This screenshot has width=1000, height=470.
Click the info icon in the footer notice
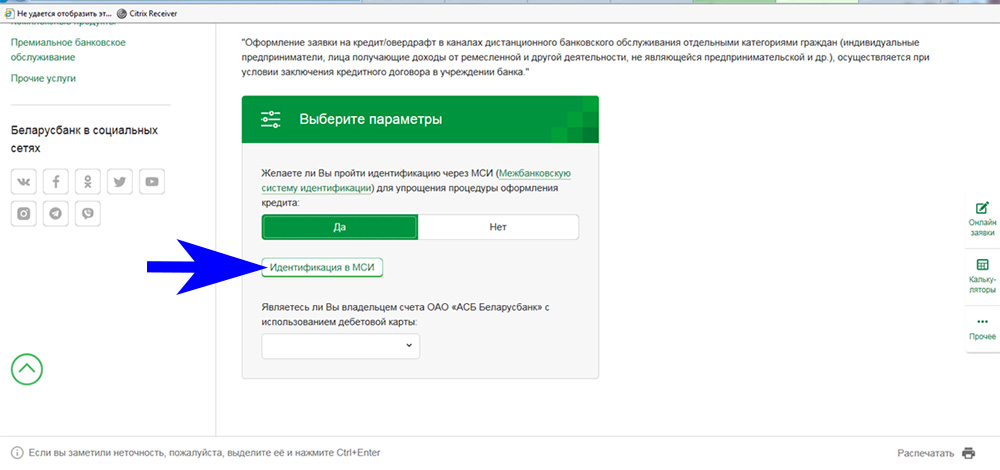point(17,453)
